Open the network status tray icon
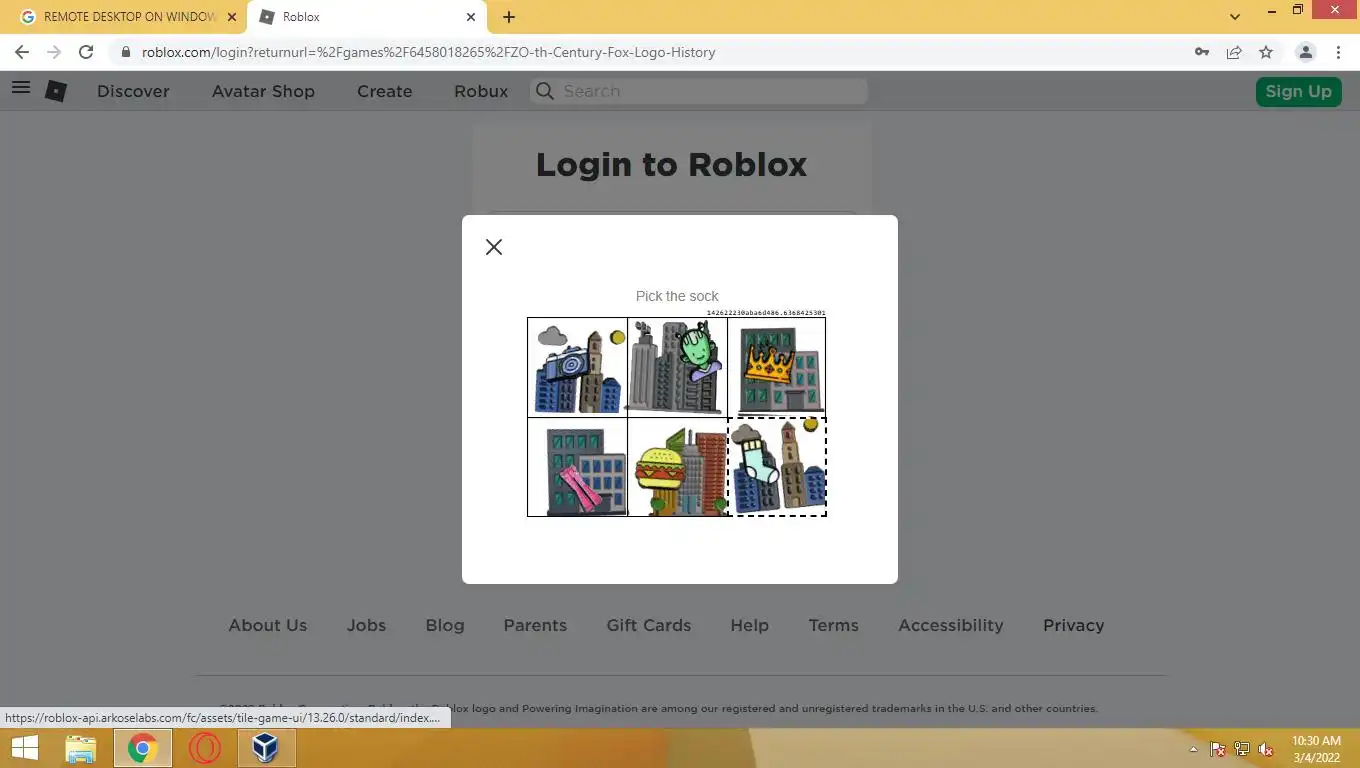 tap(1242, 749)
